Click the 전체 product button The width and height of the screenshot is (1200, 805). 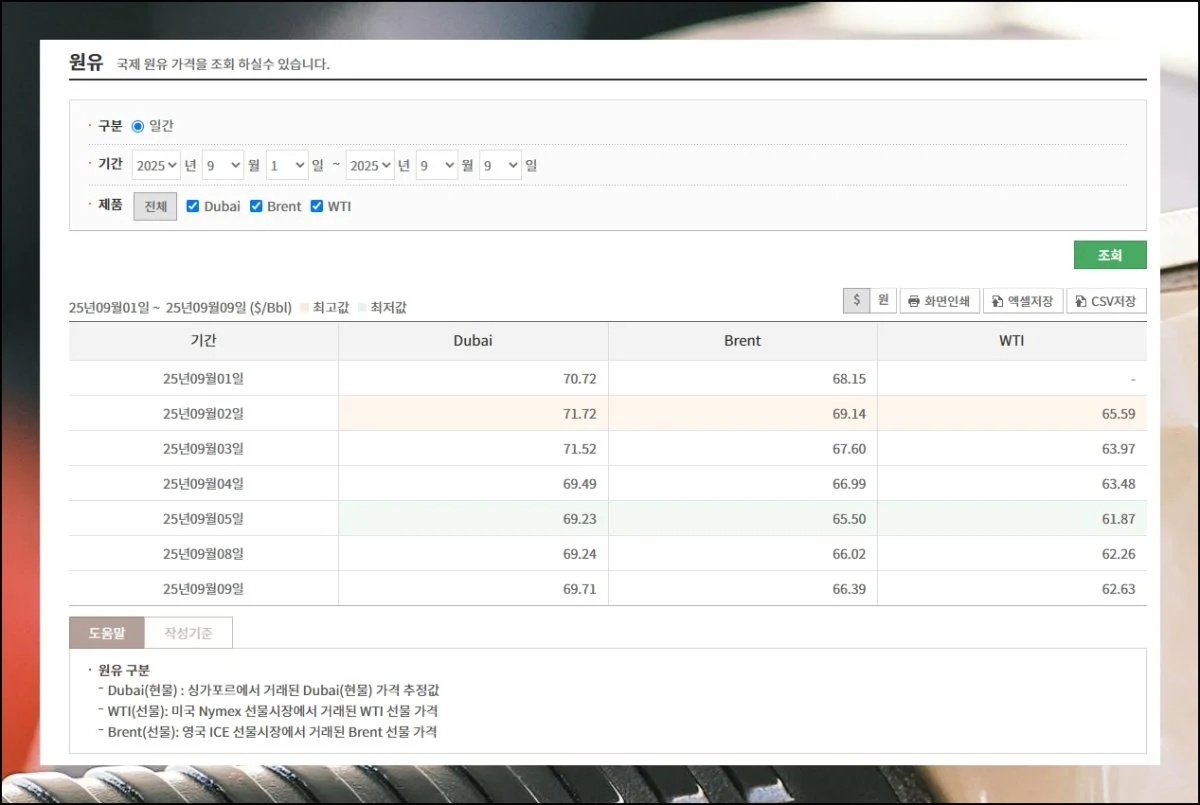click(155, 206)
